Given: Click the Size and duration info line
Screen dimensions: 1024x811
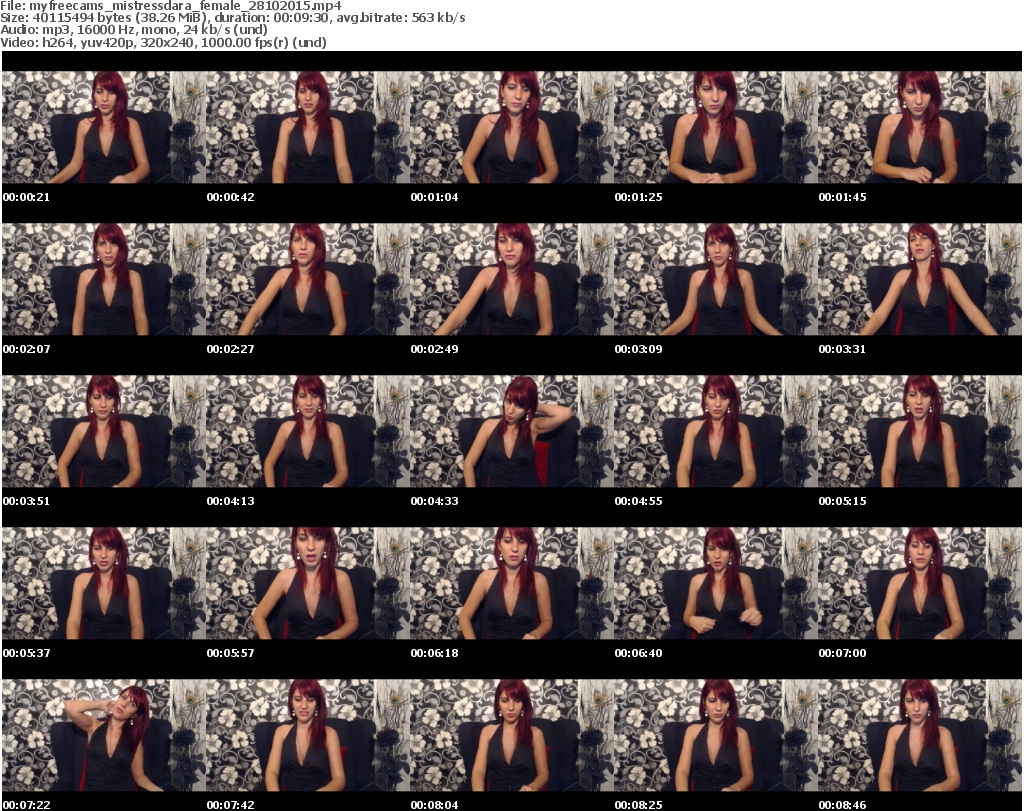Looking at the screenshot, I should (x=232, y=18).
